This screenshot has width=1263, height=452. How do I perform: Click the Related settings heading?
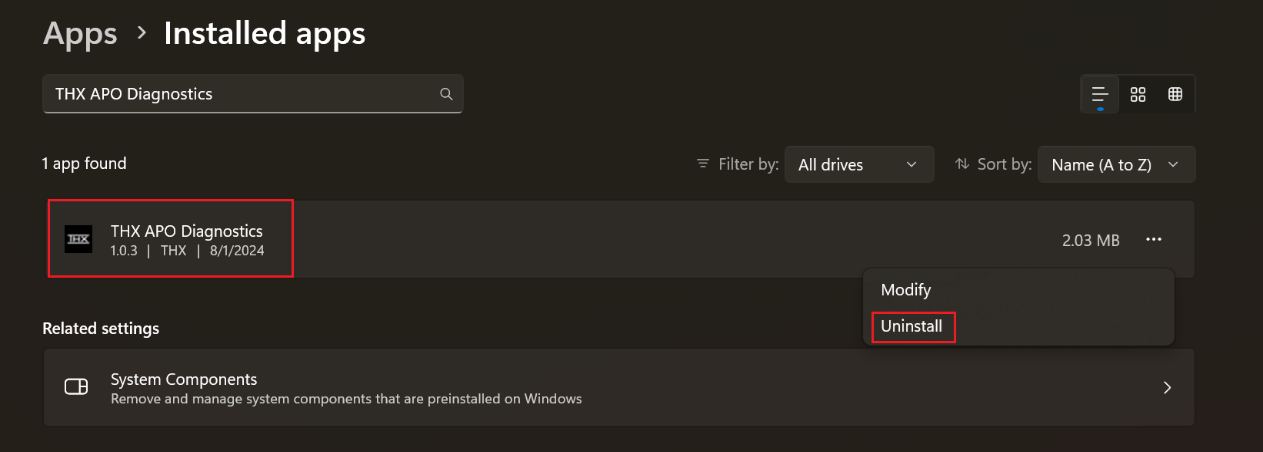[101, 328]
